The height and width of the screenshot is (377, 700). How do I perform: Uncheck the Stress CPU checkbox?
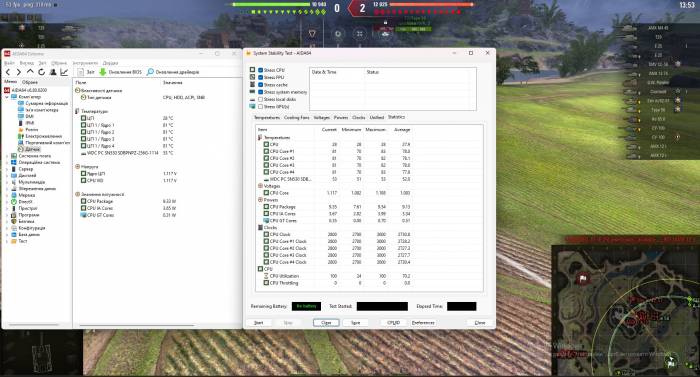(260, 70)
